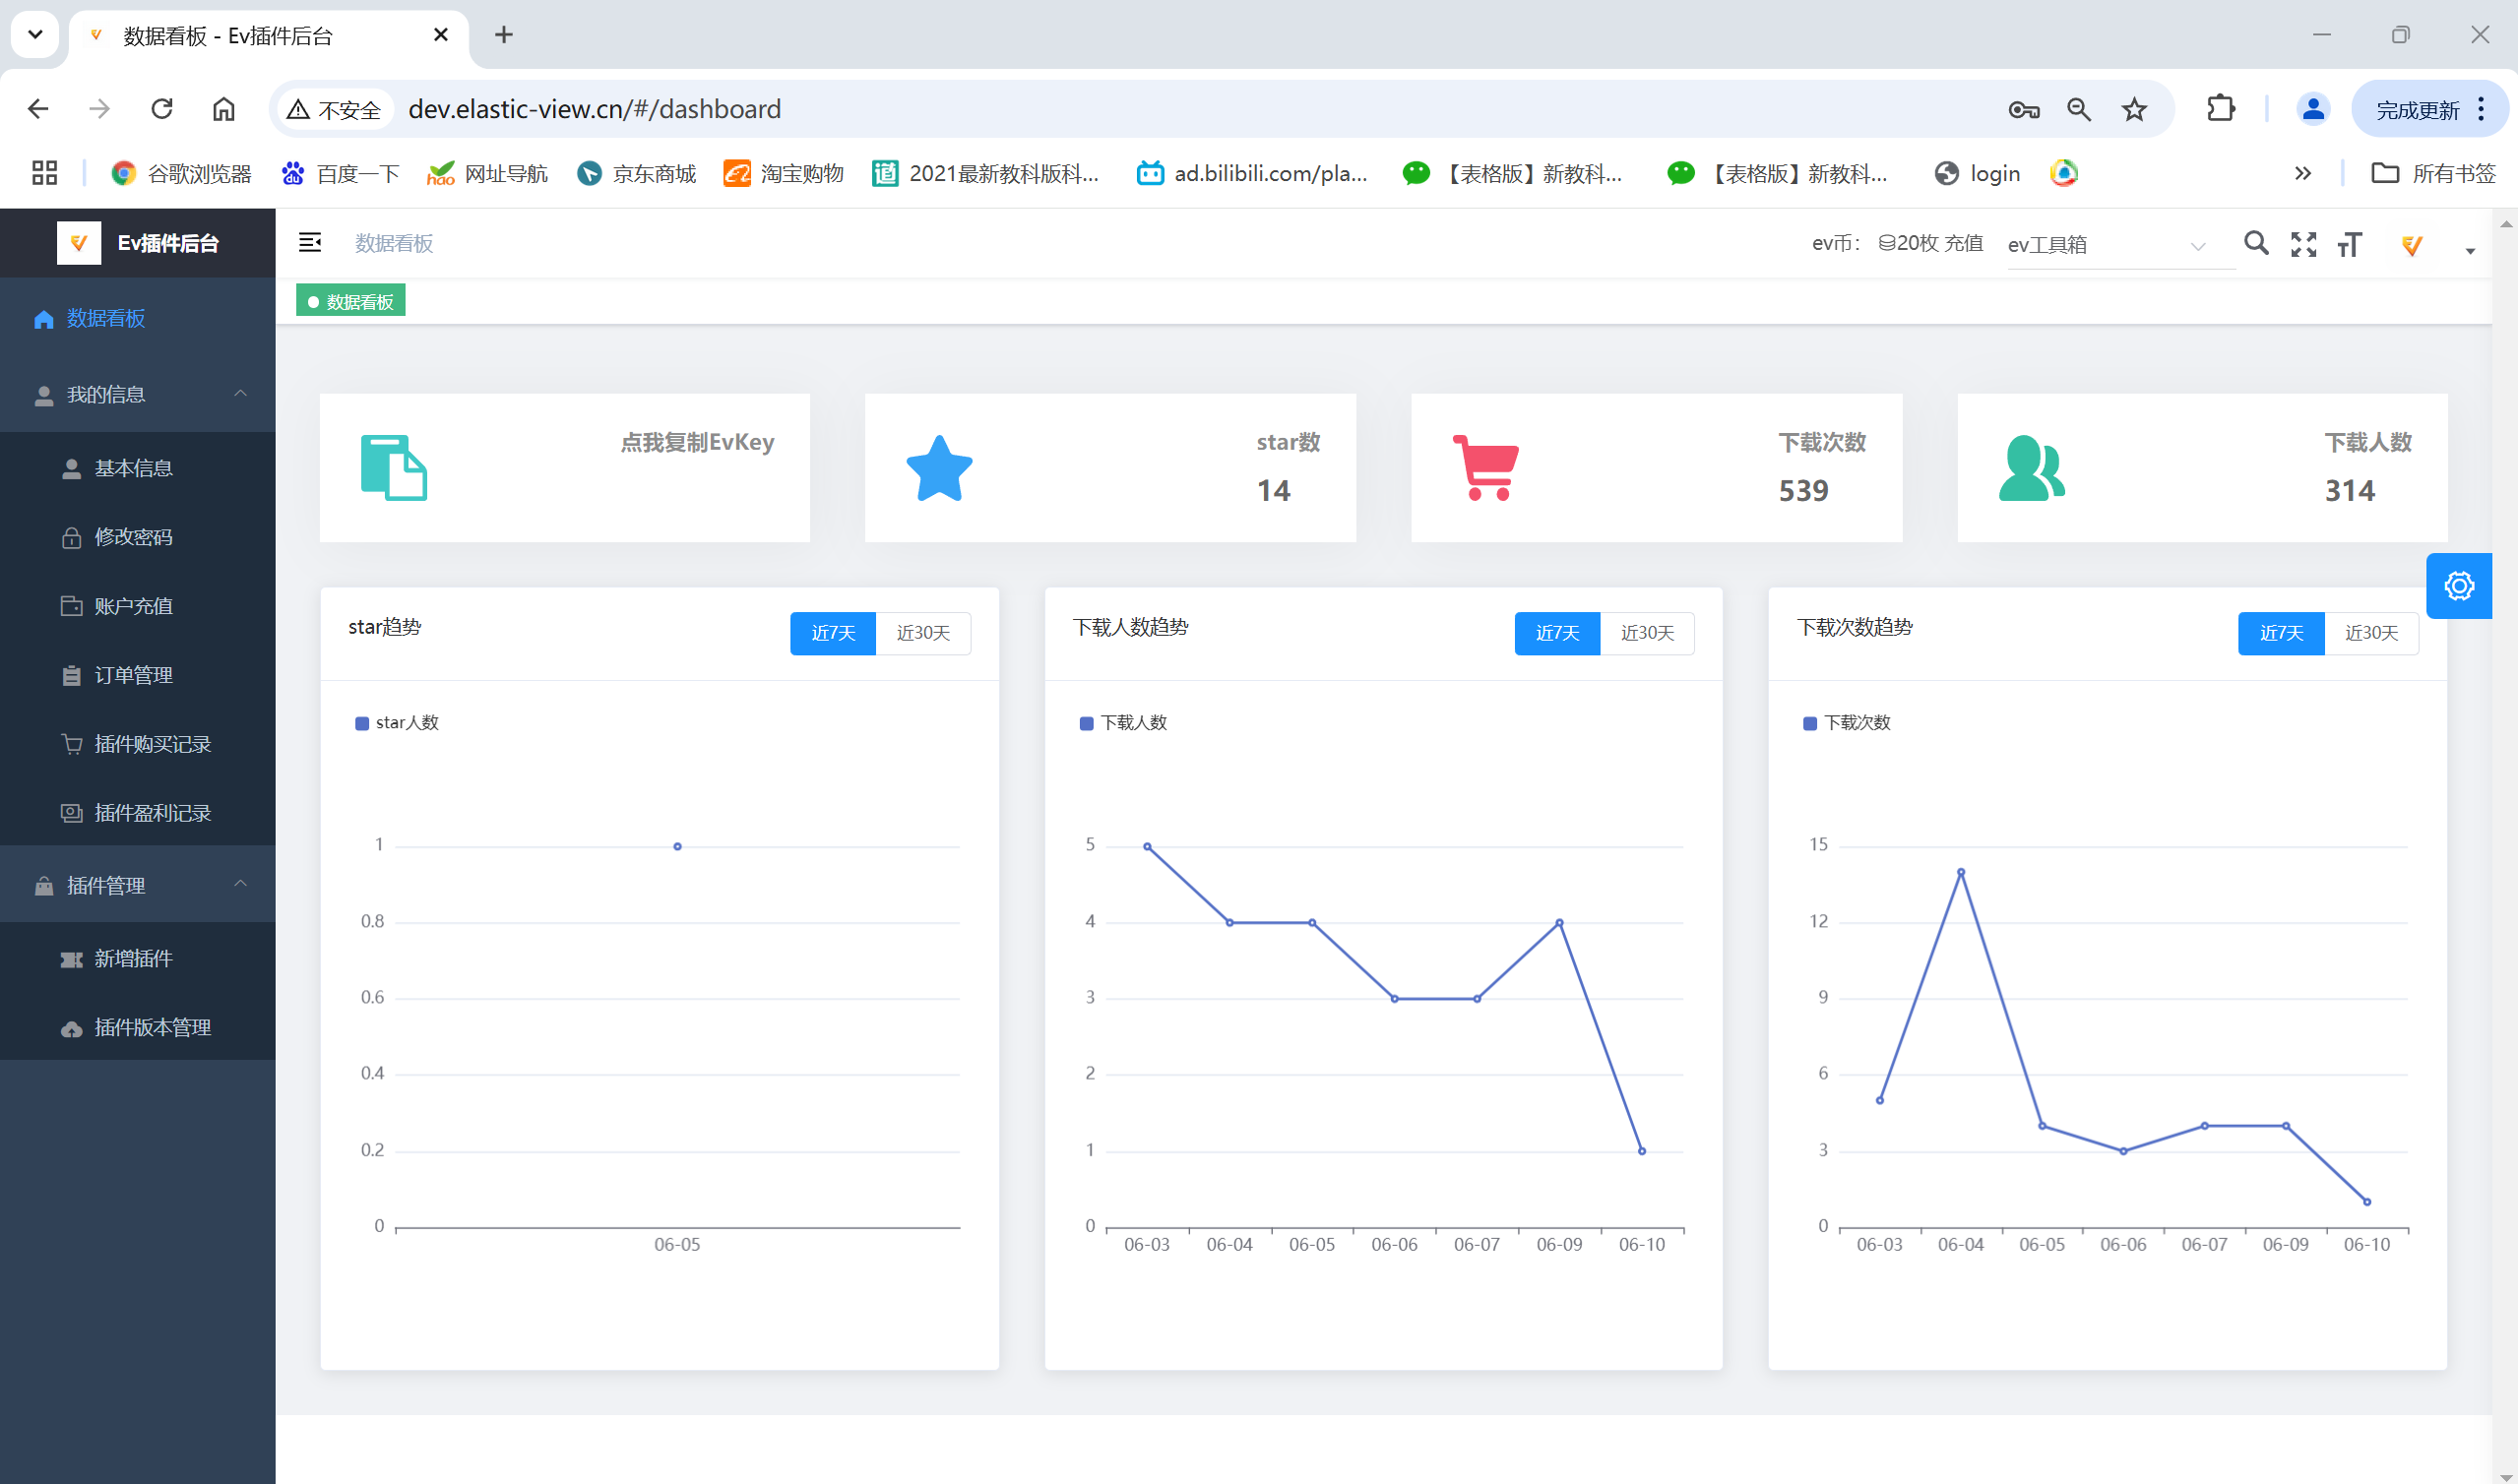The height and width of the screenshot is (1484, 2518).
Task: Click the address bar URL
Action: 595,109
